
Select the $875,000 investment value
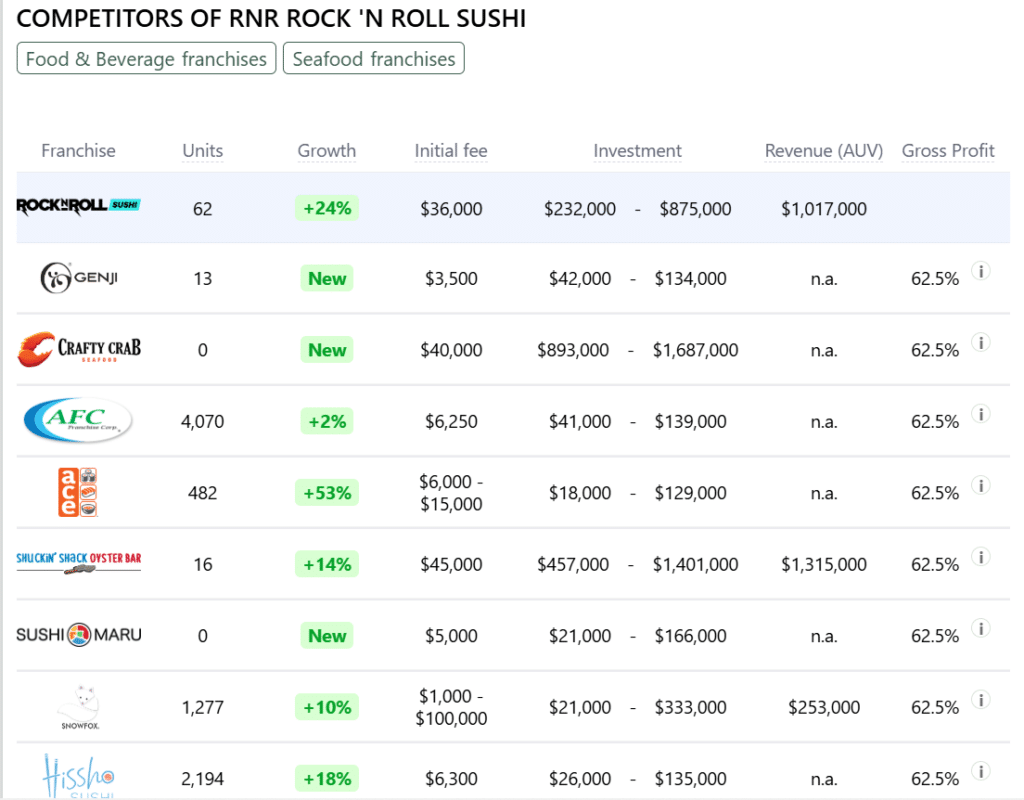tap(696, 209)
